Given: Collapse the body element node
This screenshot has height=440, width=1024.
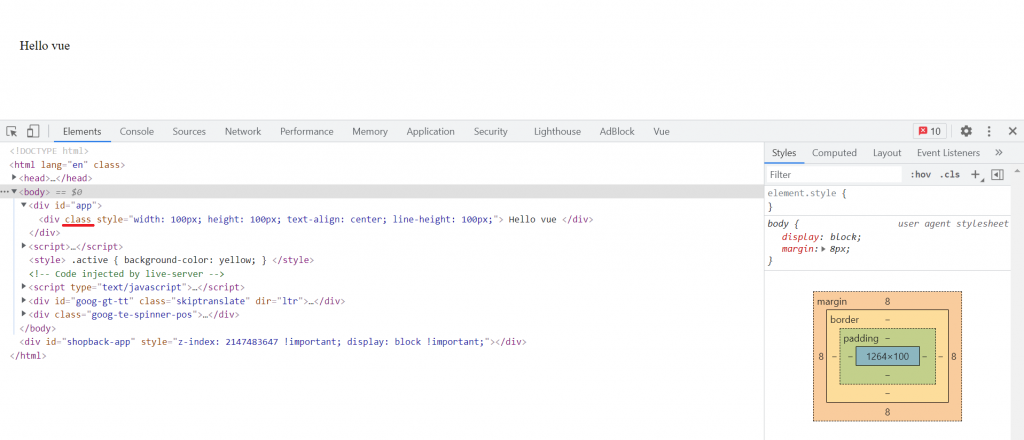Looking at the screenshot, I should tap(14, 192).
